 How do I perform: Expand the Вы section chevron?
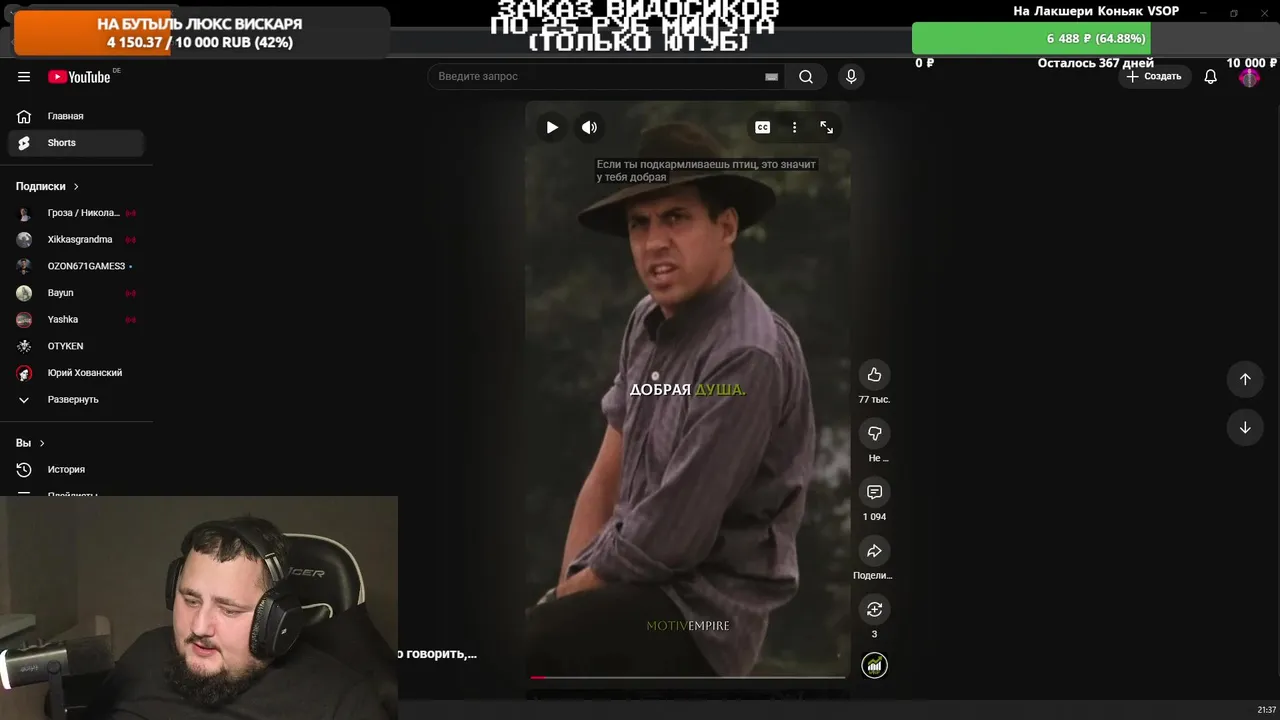(42, 443)
